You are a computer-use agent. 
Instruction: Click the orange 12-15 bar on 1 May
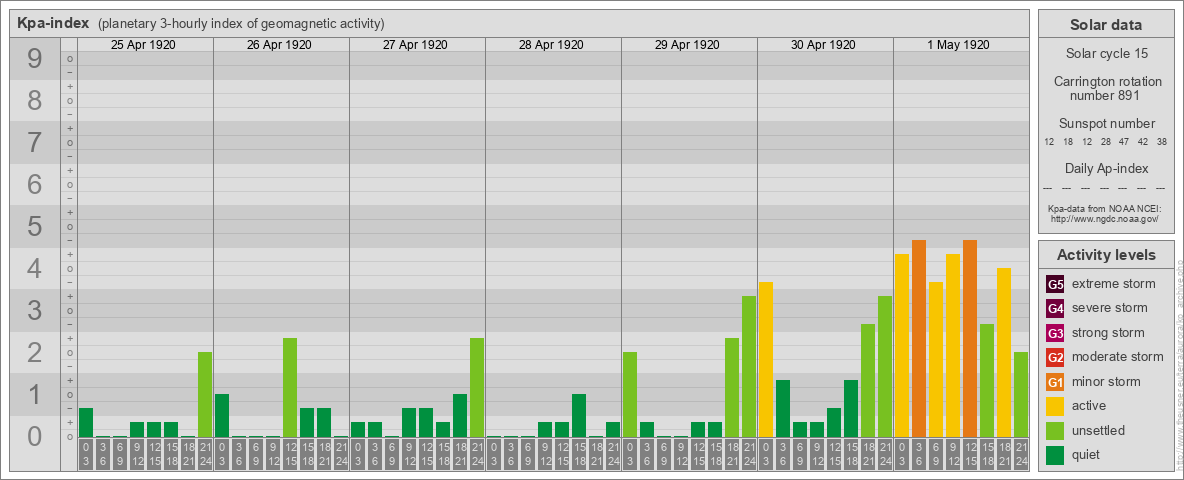coord(970,339)
